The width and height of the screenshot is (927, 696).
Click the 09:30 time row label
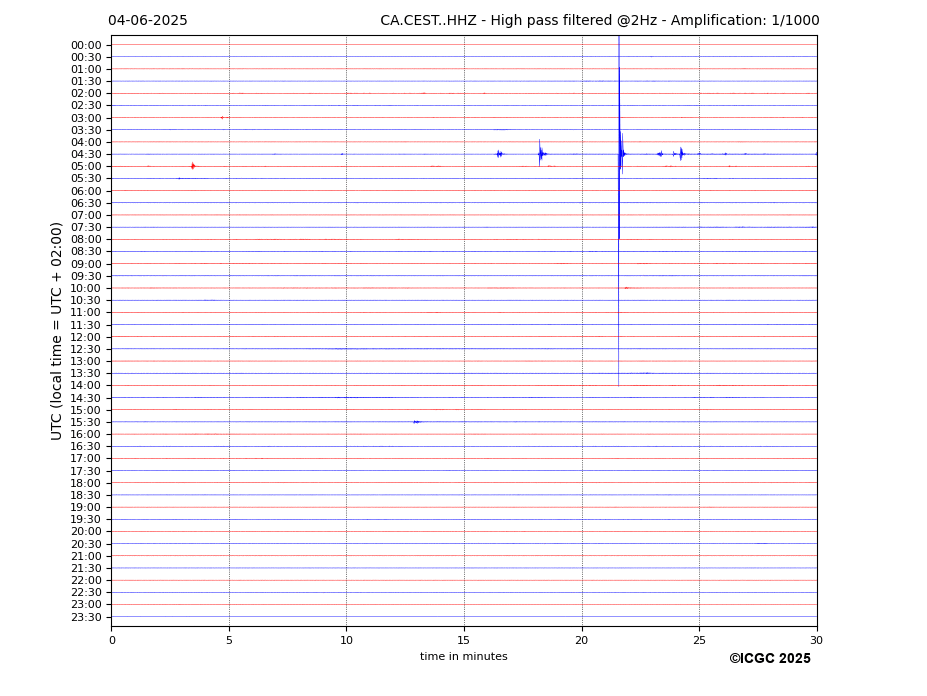(x=86, y=276)
